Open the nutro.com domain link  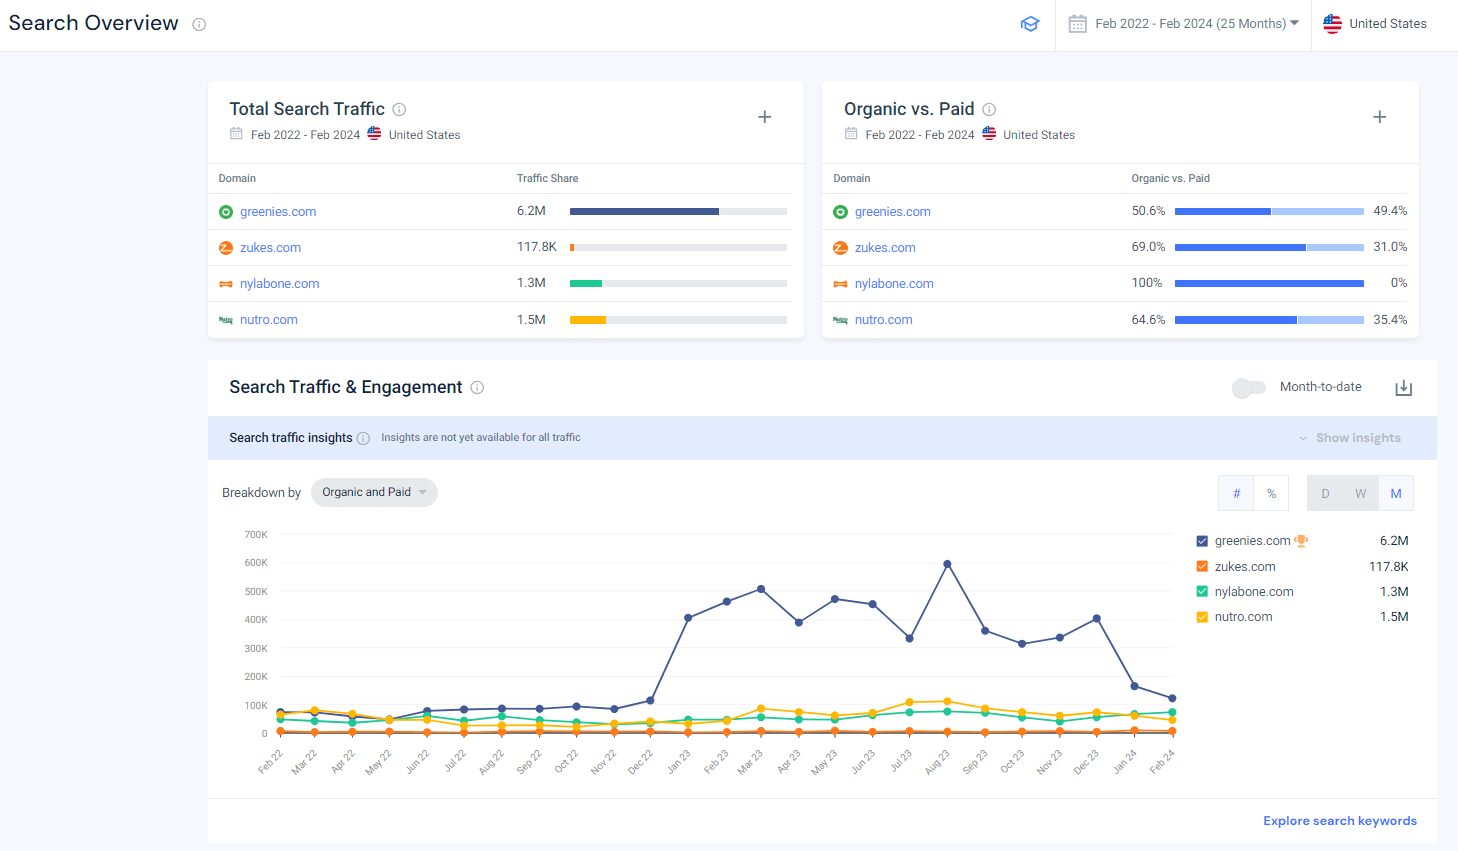[x=268, y=319]
